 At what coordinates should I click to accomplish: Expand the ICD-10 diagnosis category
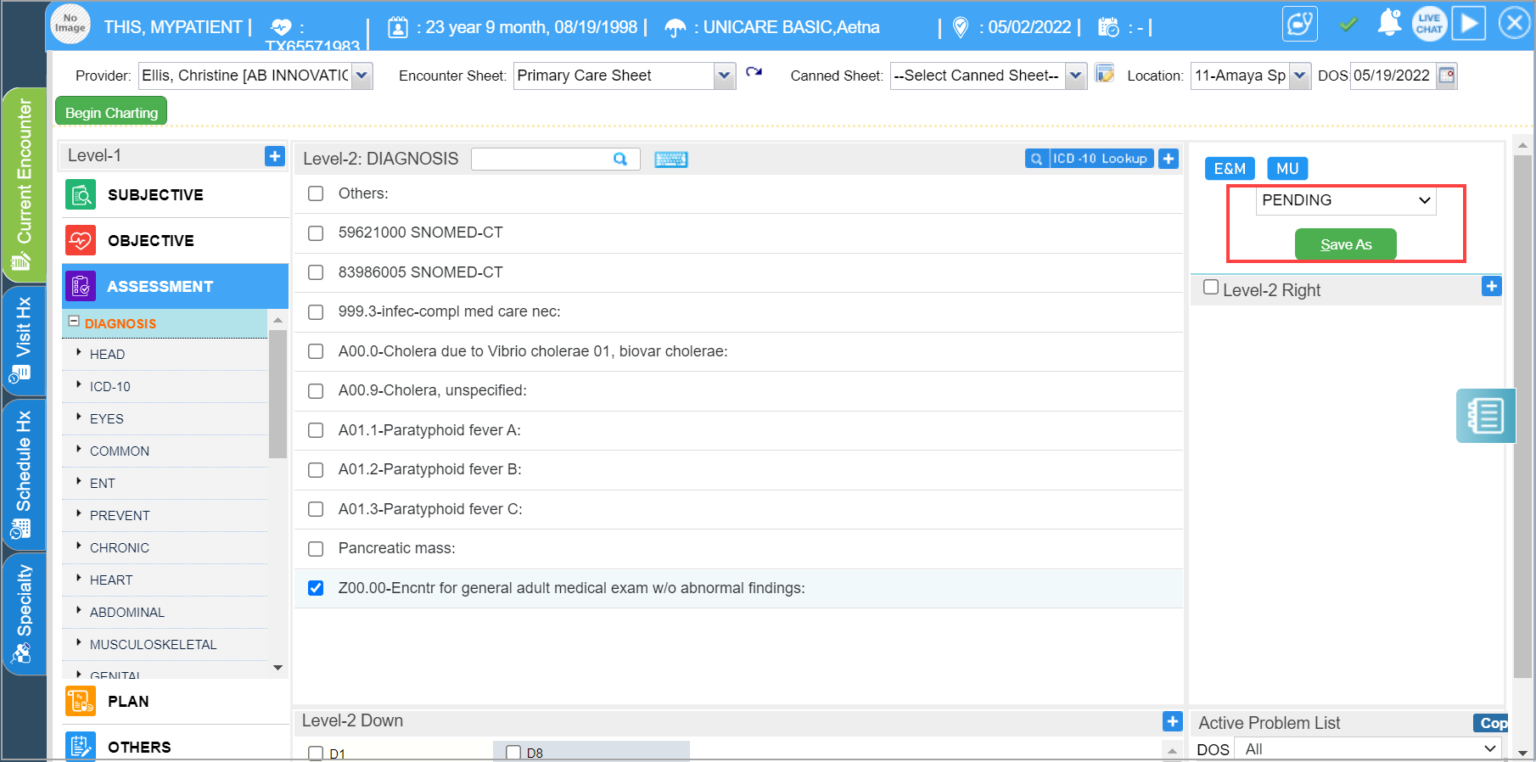pyautogui.click(x=110, y=386)
